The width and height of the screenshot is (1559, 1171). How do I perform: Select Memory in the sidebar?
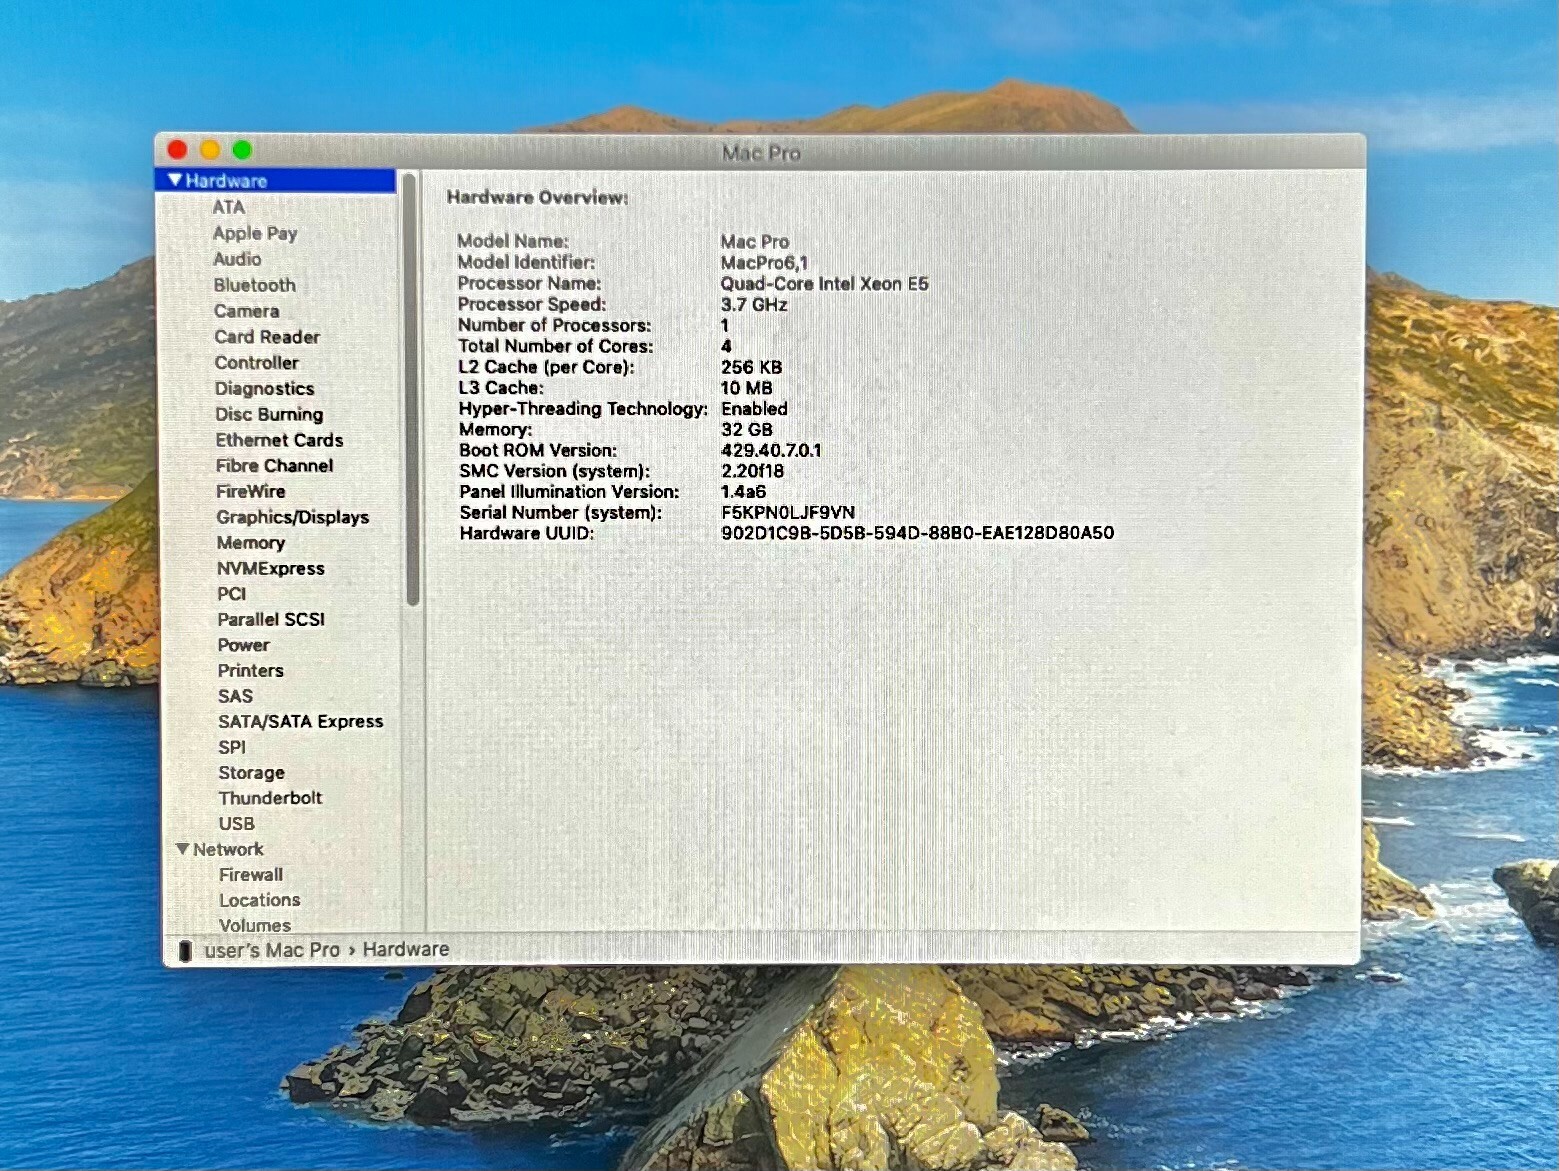pyautogui.click(x=251, y=543)
